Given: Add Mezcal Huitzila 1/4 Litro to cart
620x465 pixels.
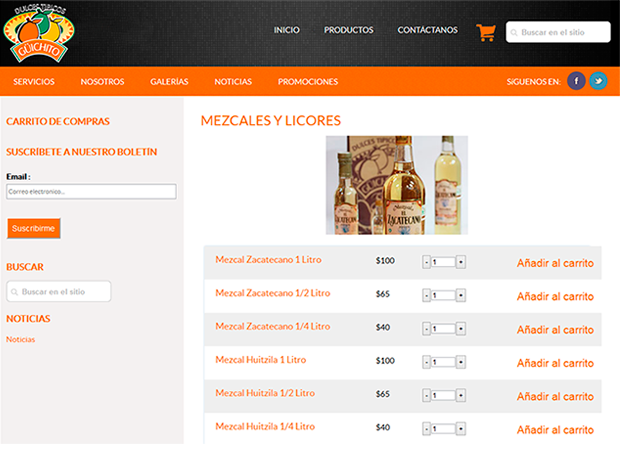Looking at the screenshot, I should click(x=555, y=430).
